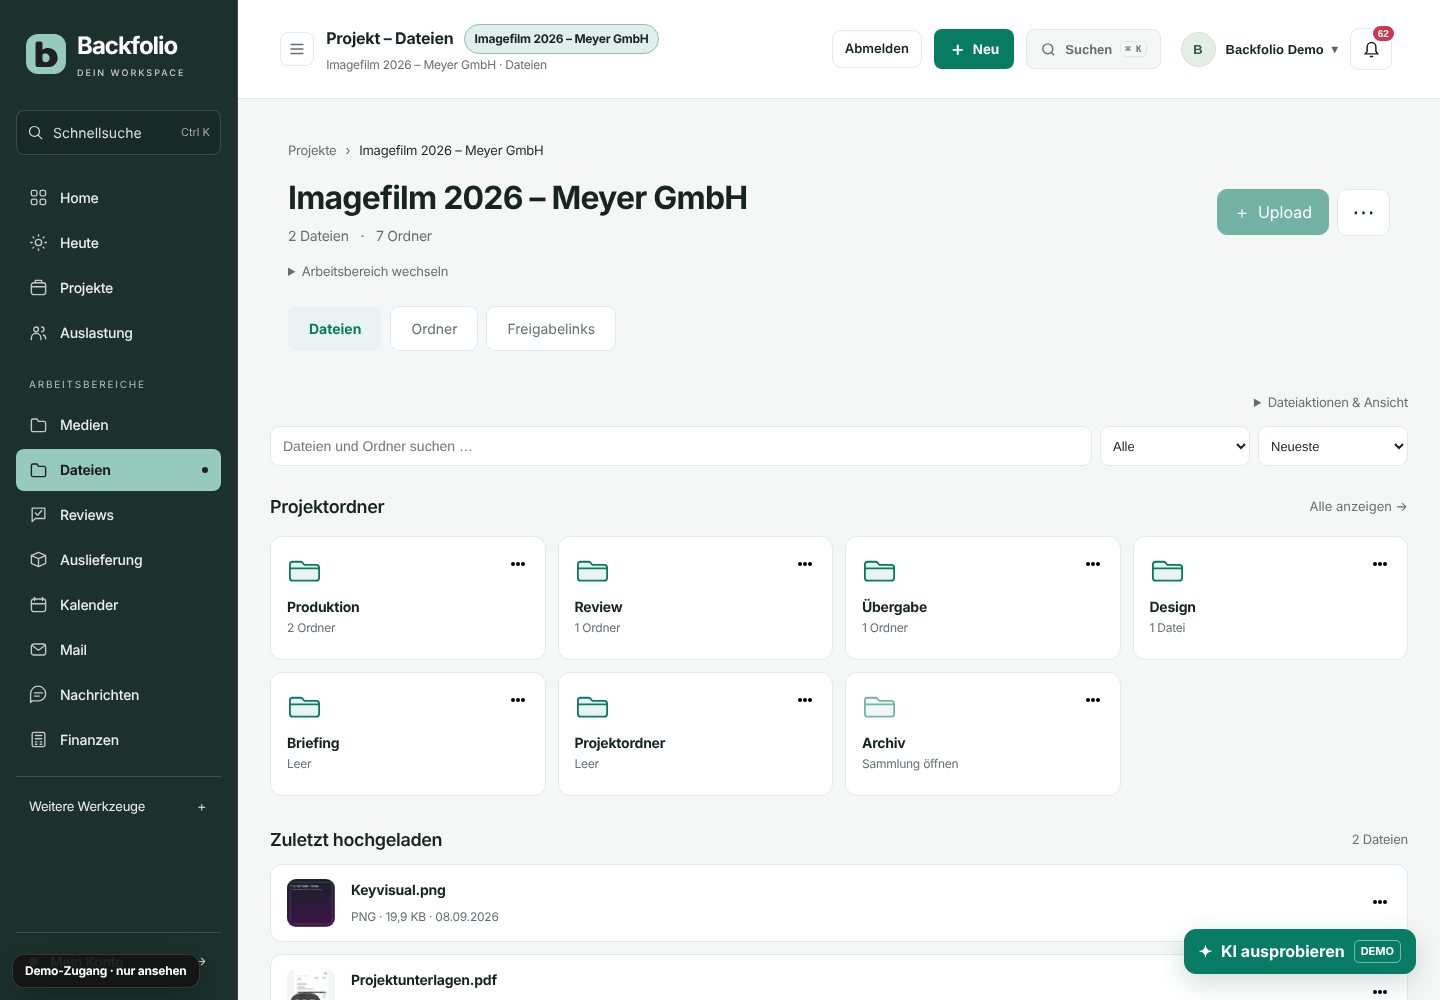This screenshot has width=1440, height=1000.
Task: Open Auslastung in sidebar
Action: click(x=118, y=333)
